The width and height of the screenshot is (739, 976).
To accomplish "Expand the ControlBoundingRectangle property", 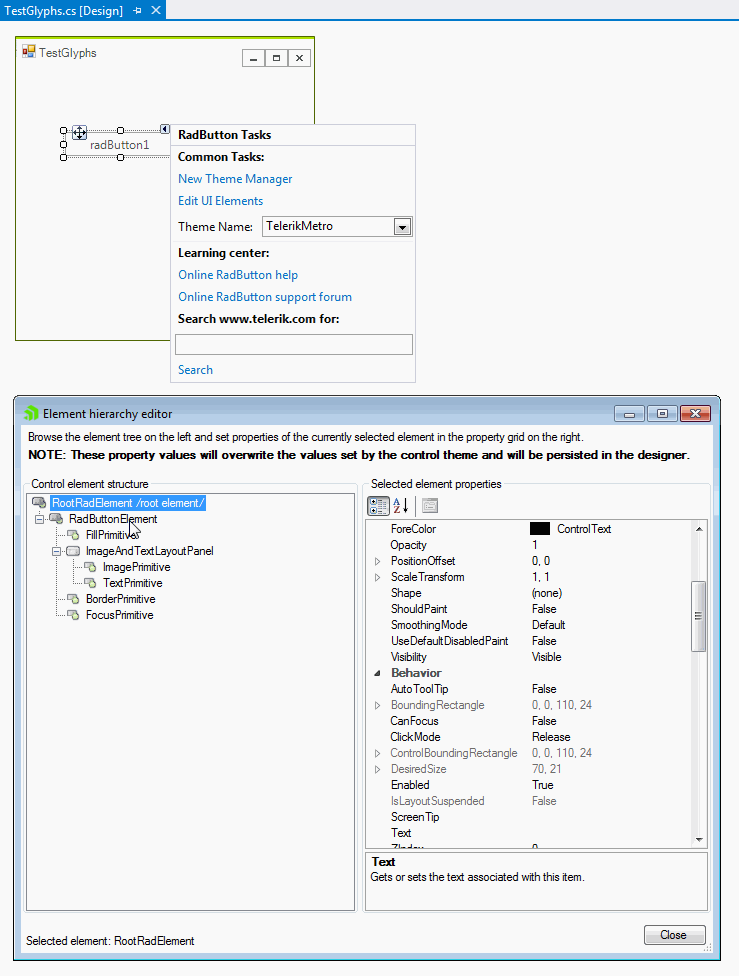I will point(377,754).
